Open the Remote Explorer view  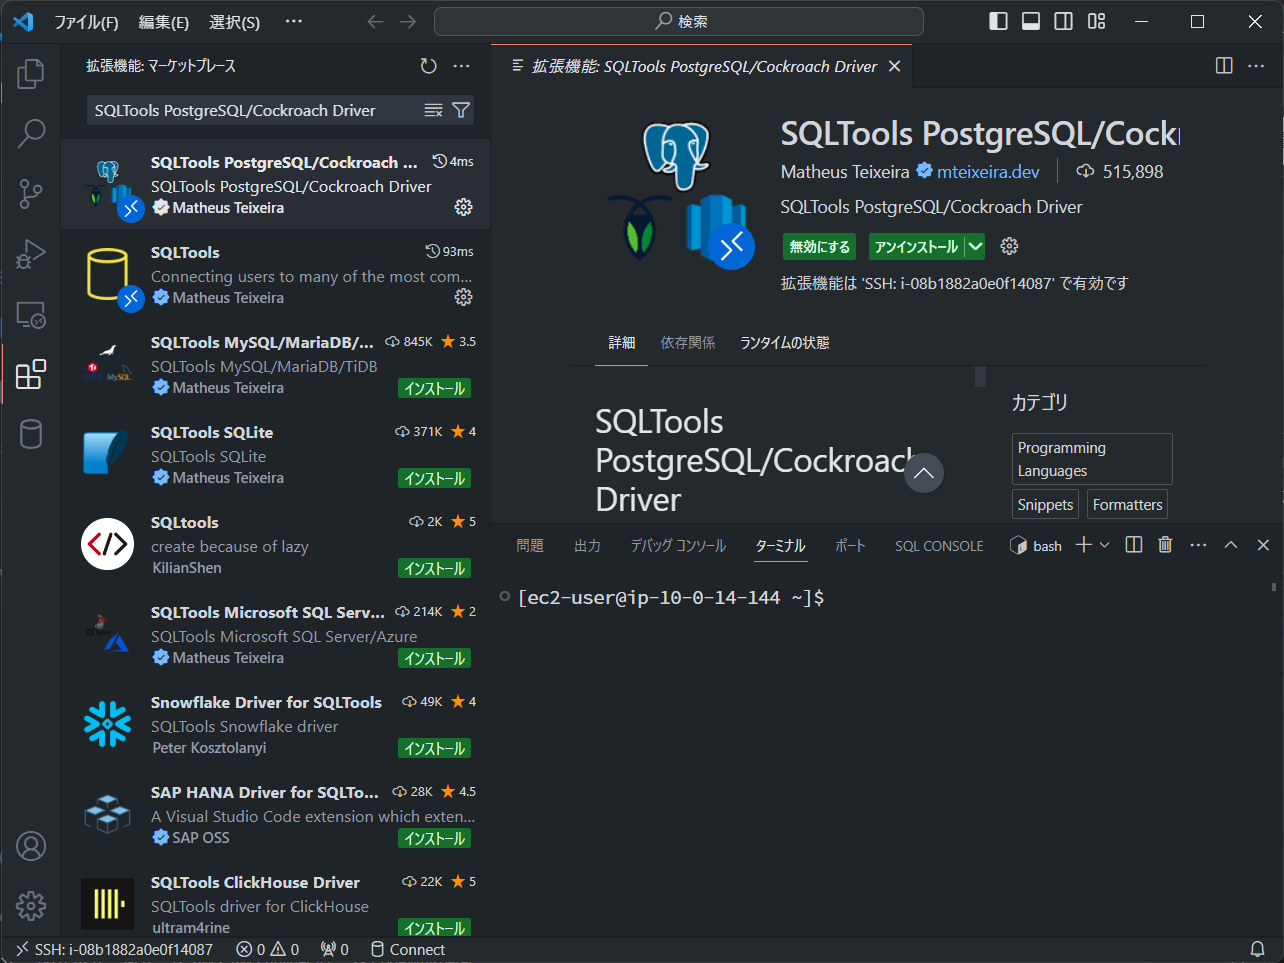[x=31, y=315]
